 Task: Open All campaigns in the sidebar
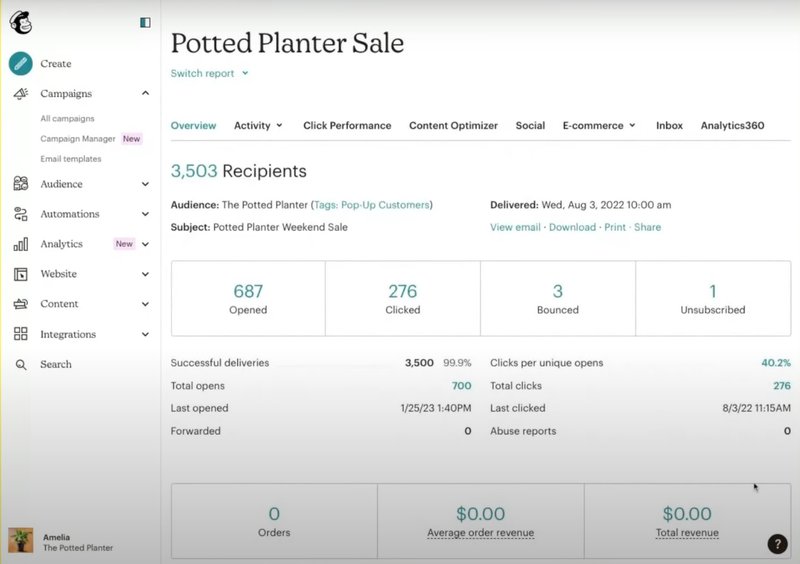[x=67, y=118]
